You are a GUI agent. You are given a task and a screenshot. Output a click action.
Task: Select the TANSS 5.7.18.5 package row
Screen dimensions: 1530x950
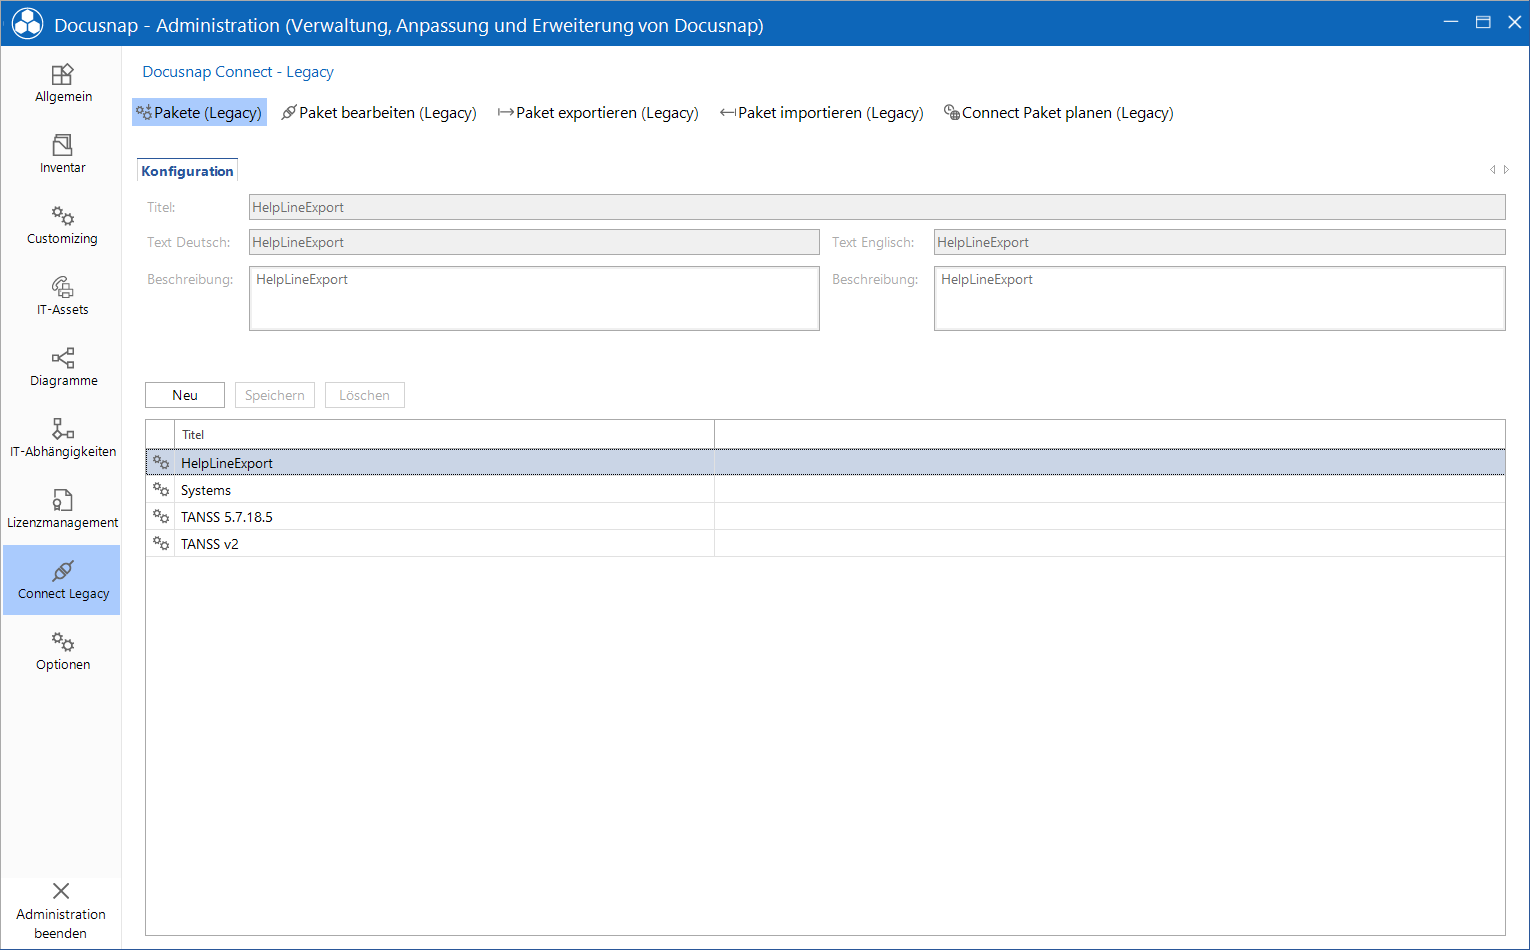pos(825,517)
